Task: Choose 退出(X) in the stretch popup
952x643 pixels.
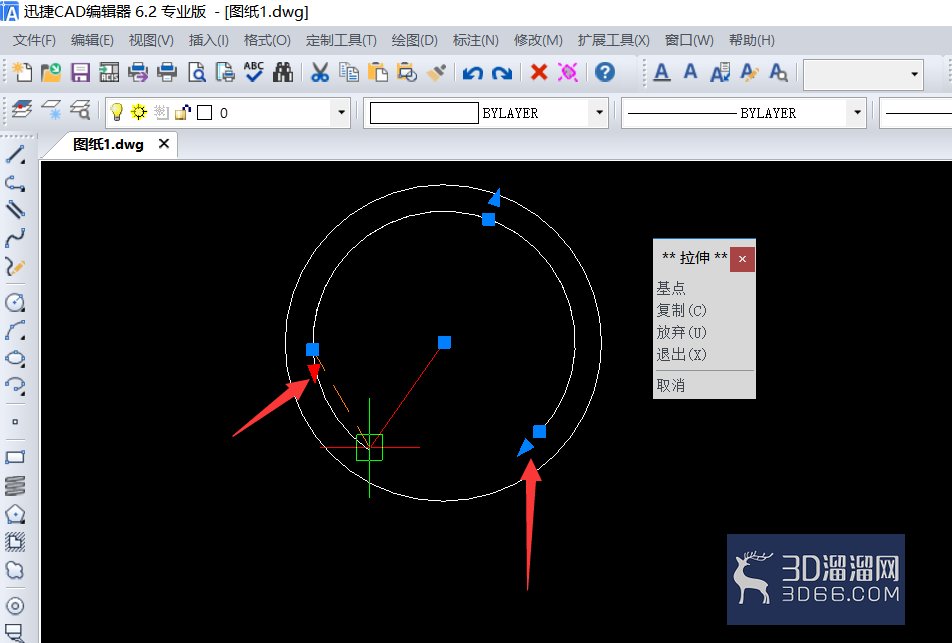Action: click(x=681, y=354)
